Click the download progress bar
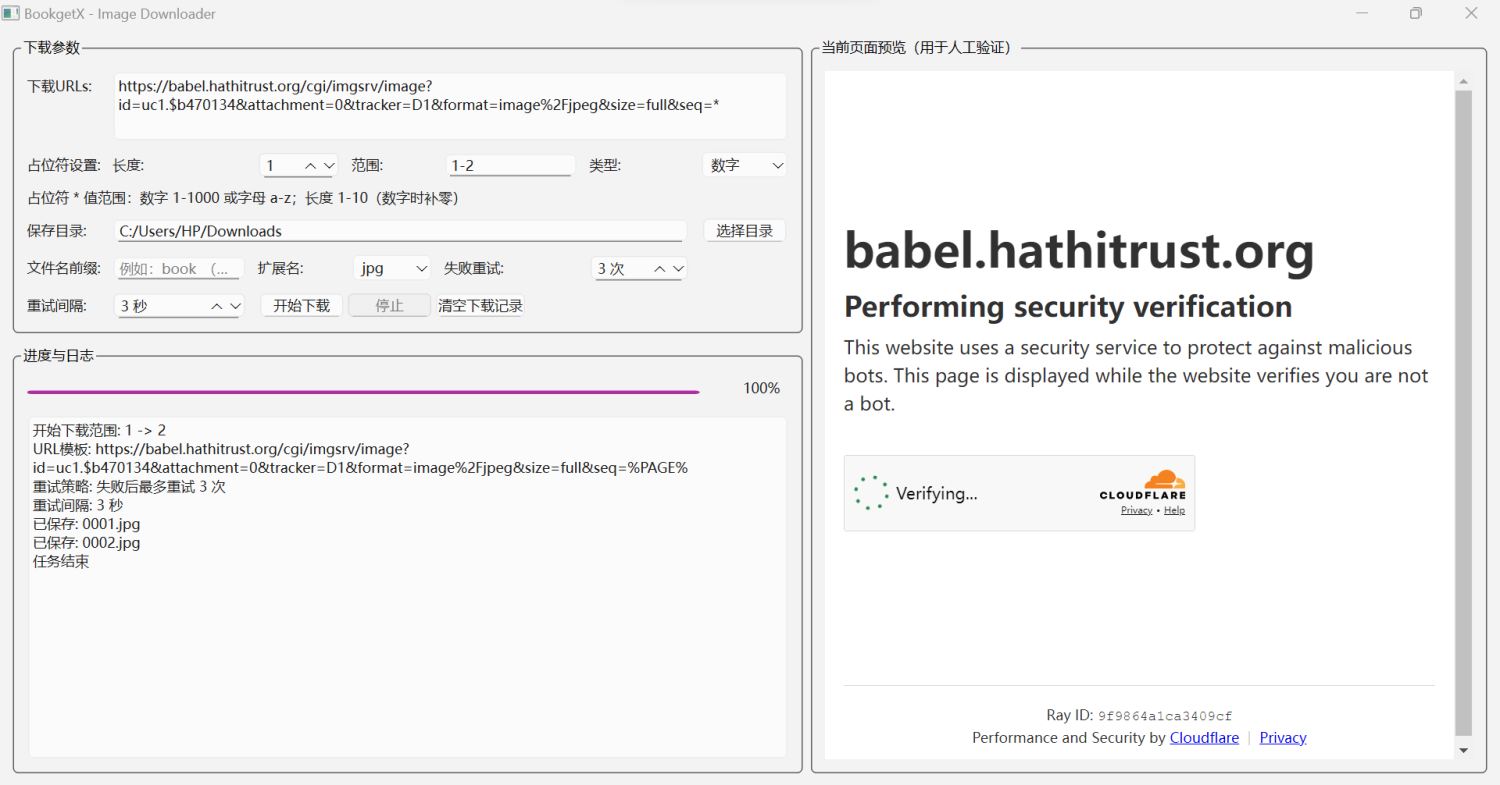Image resolution: width=1500 pixels, height=785 pixels. (363, 392)
